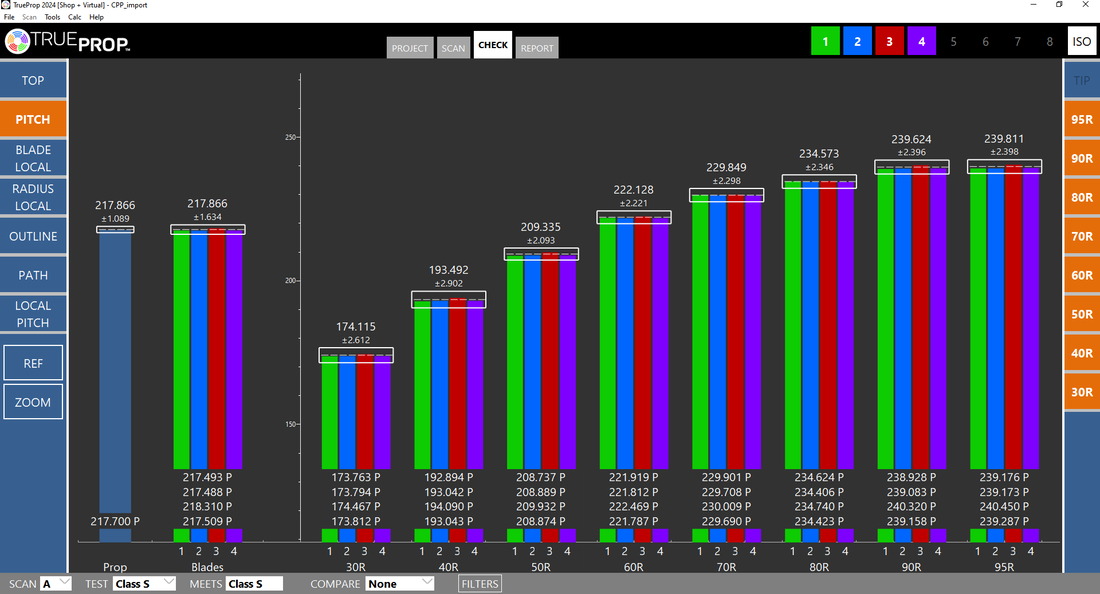Click the REF button
Viewport: 1100px width, 594px height.
33,363
